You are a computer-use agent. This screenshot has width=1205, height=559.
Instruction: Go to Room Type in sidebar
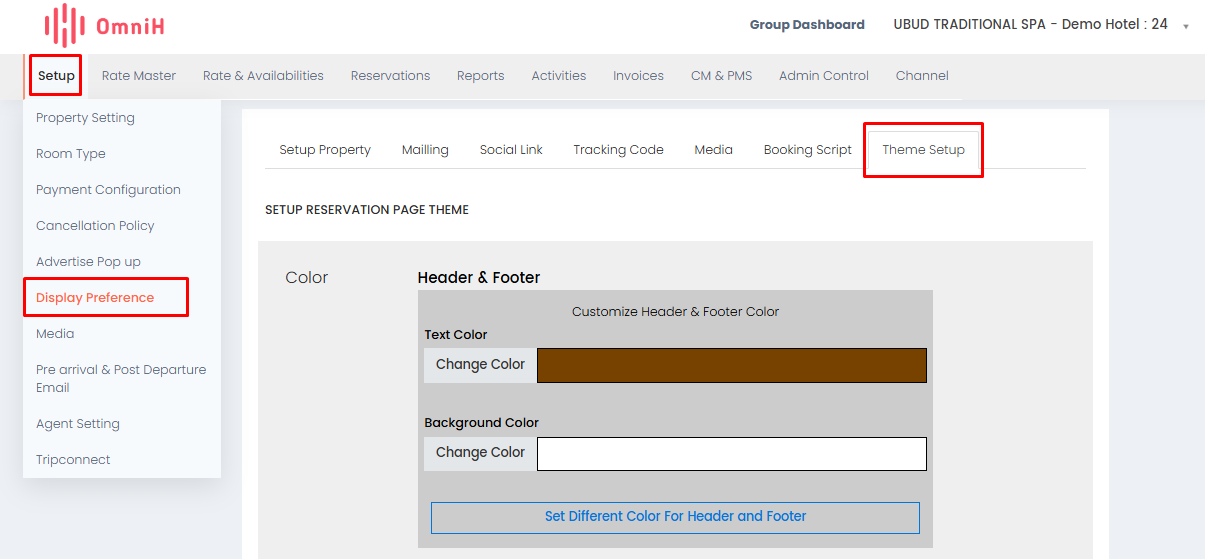[x=71, y=154]
